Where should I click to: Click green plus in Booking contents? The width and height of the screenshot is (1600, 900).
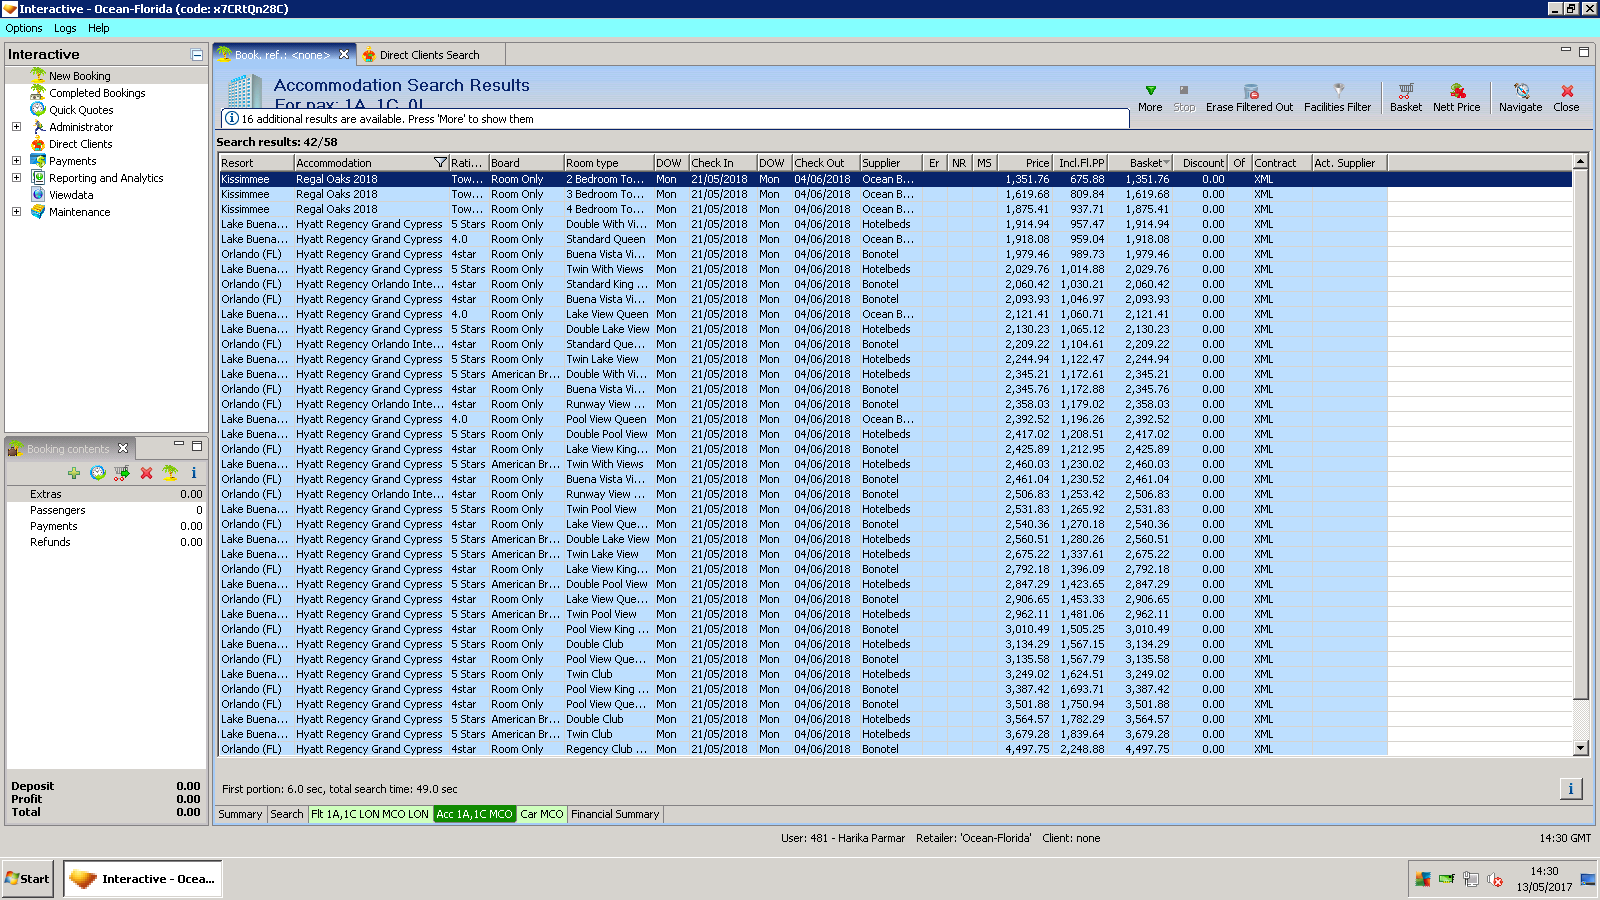coord(74,473)
